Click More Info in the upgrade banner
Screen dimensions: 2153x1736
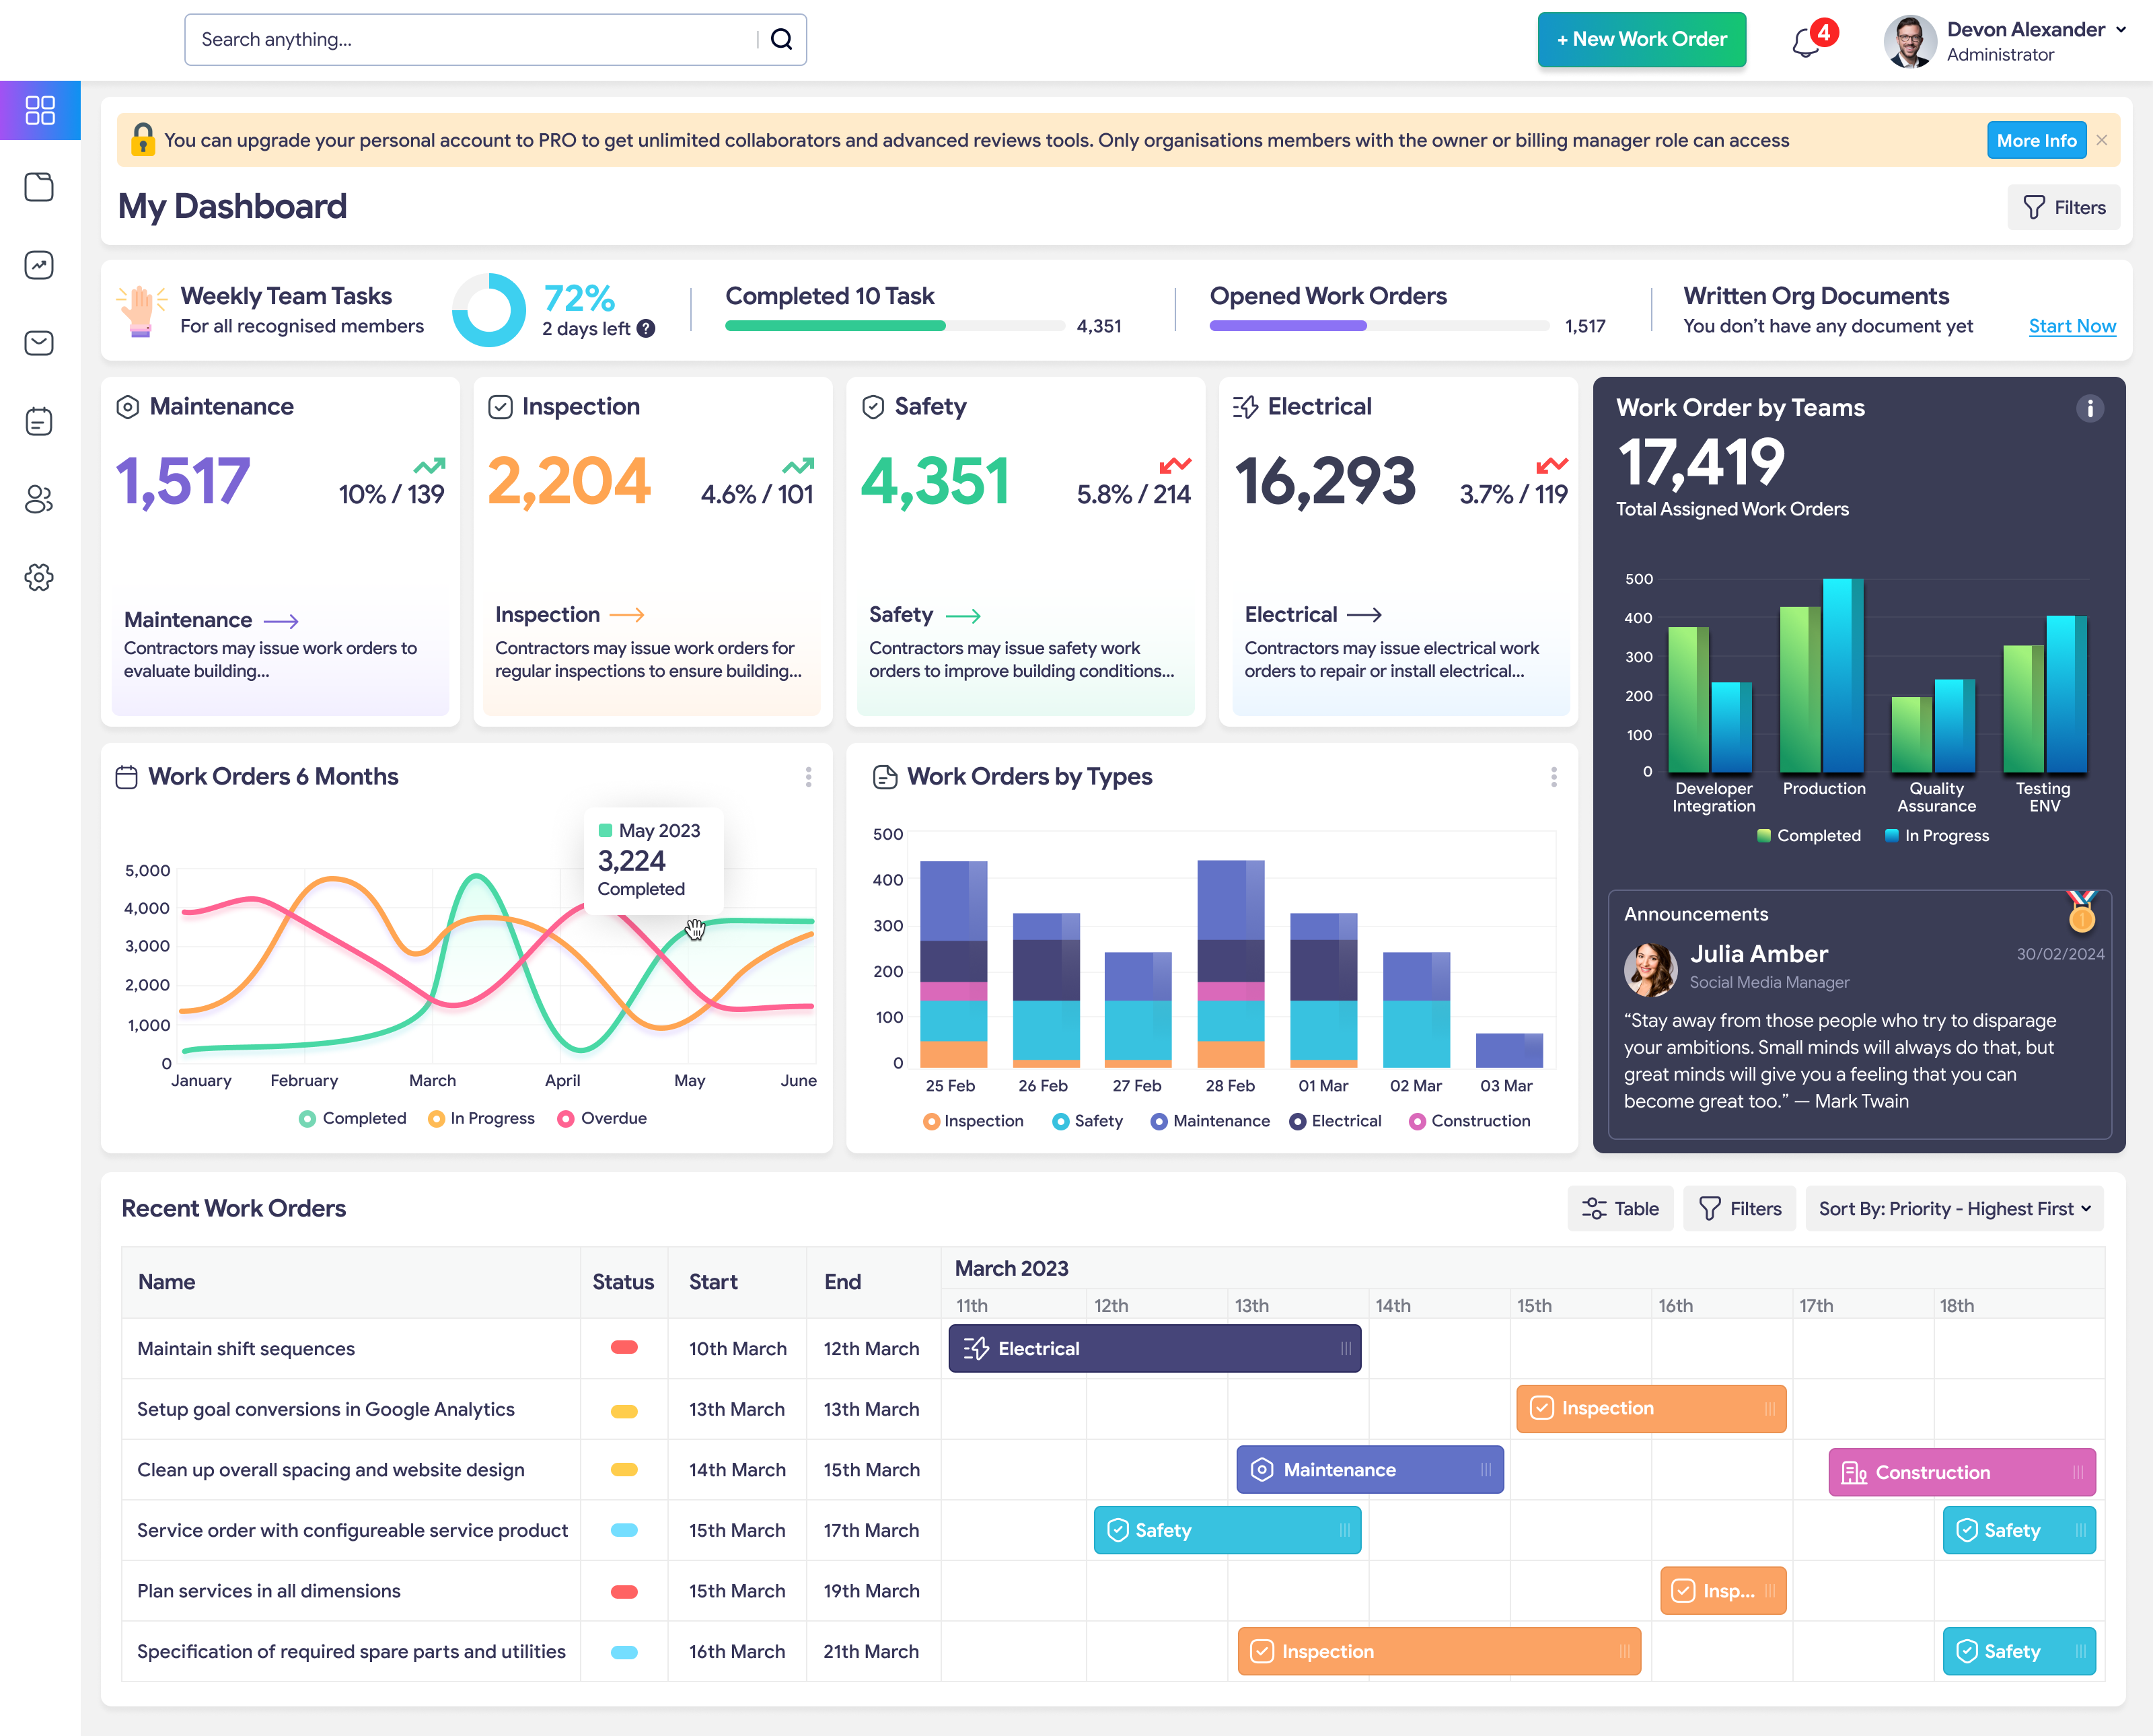pyautogui.click(x=2036, y=140)
